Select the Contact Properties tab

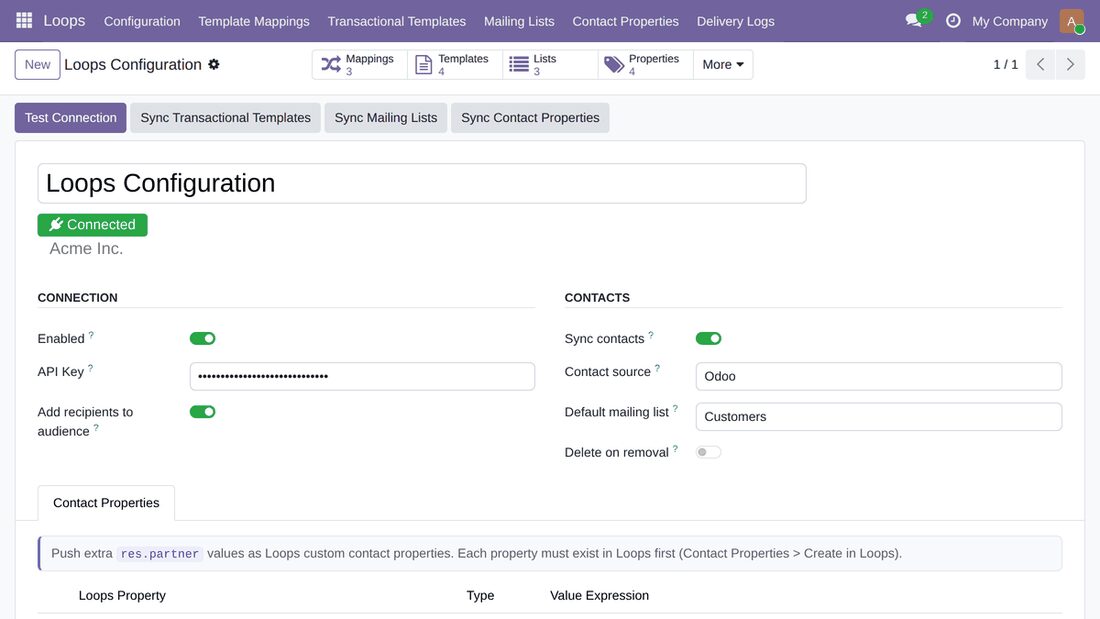(106, 502)
